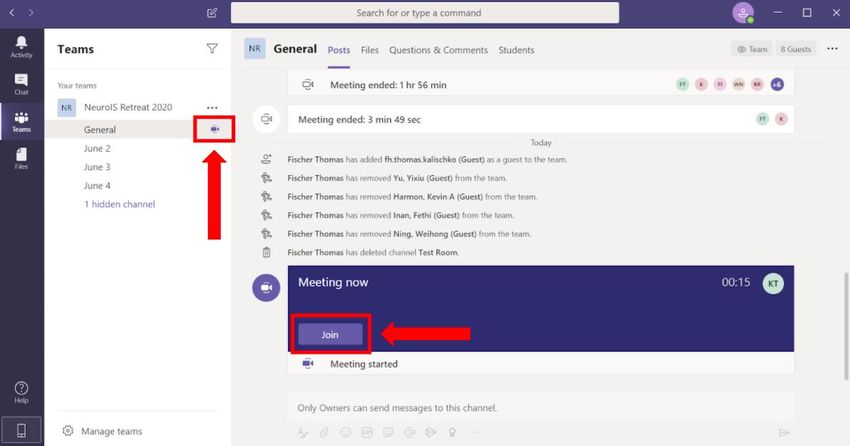Click the send message arrow
Image resolution: width=850 pixels, height=446 pixels.
click(x=783, y=432)
